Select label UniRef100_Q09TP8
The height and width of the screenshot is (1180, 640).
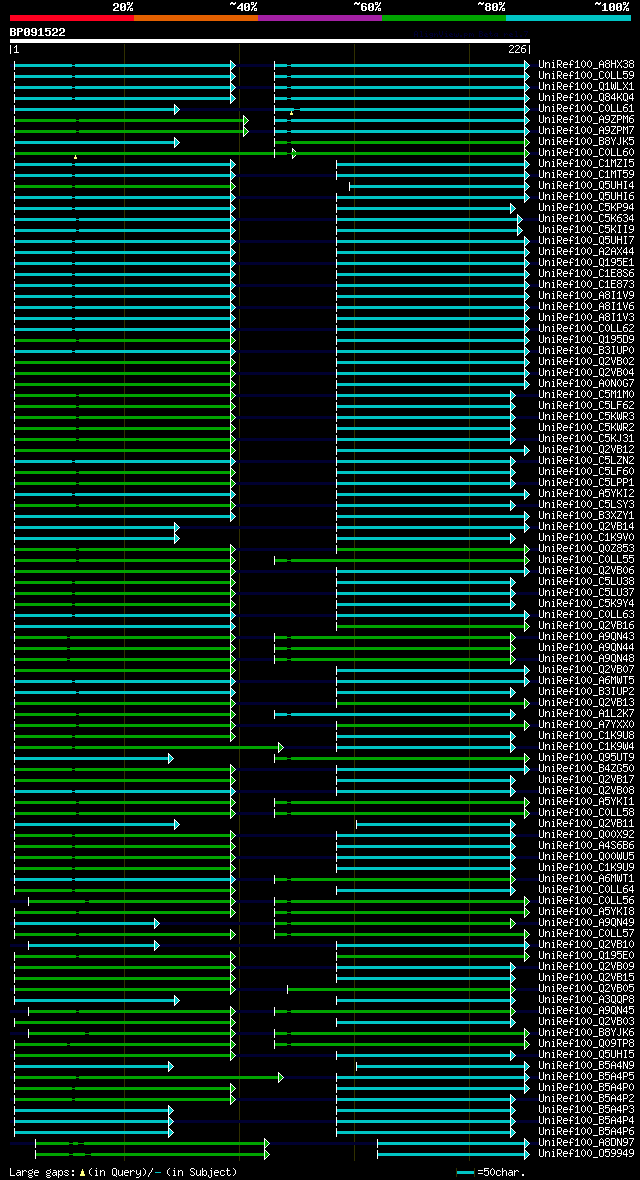pos(587,1043)
